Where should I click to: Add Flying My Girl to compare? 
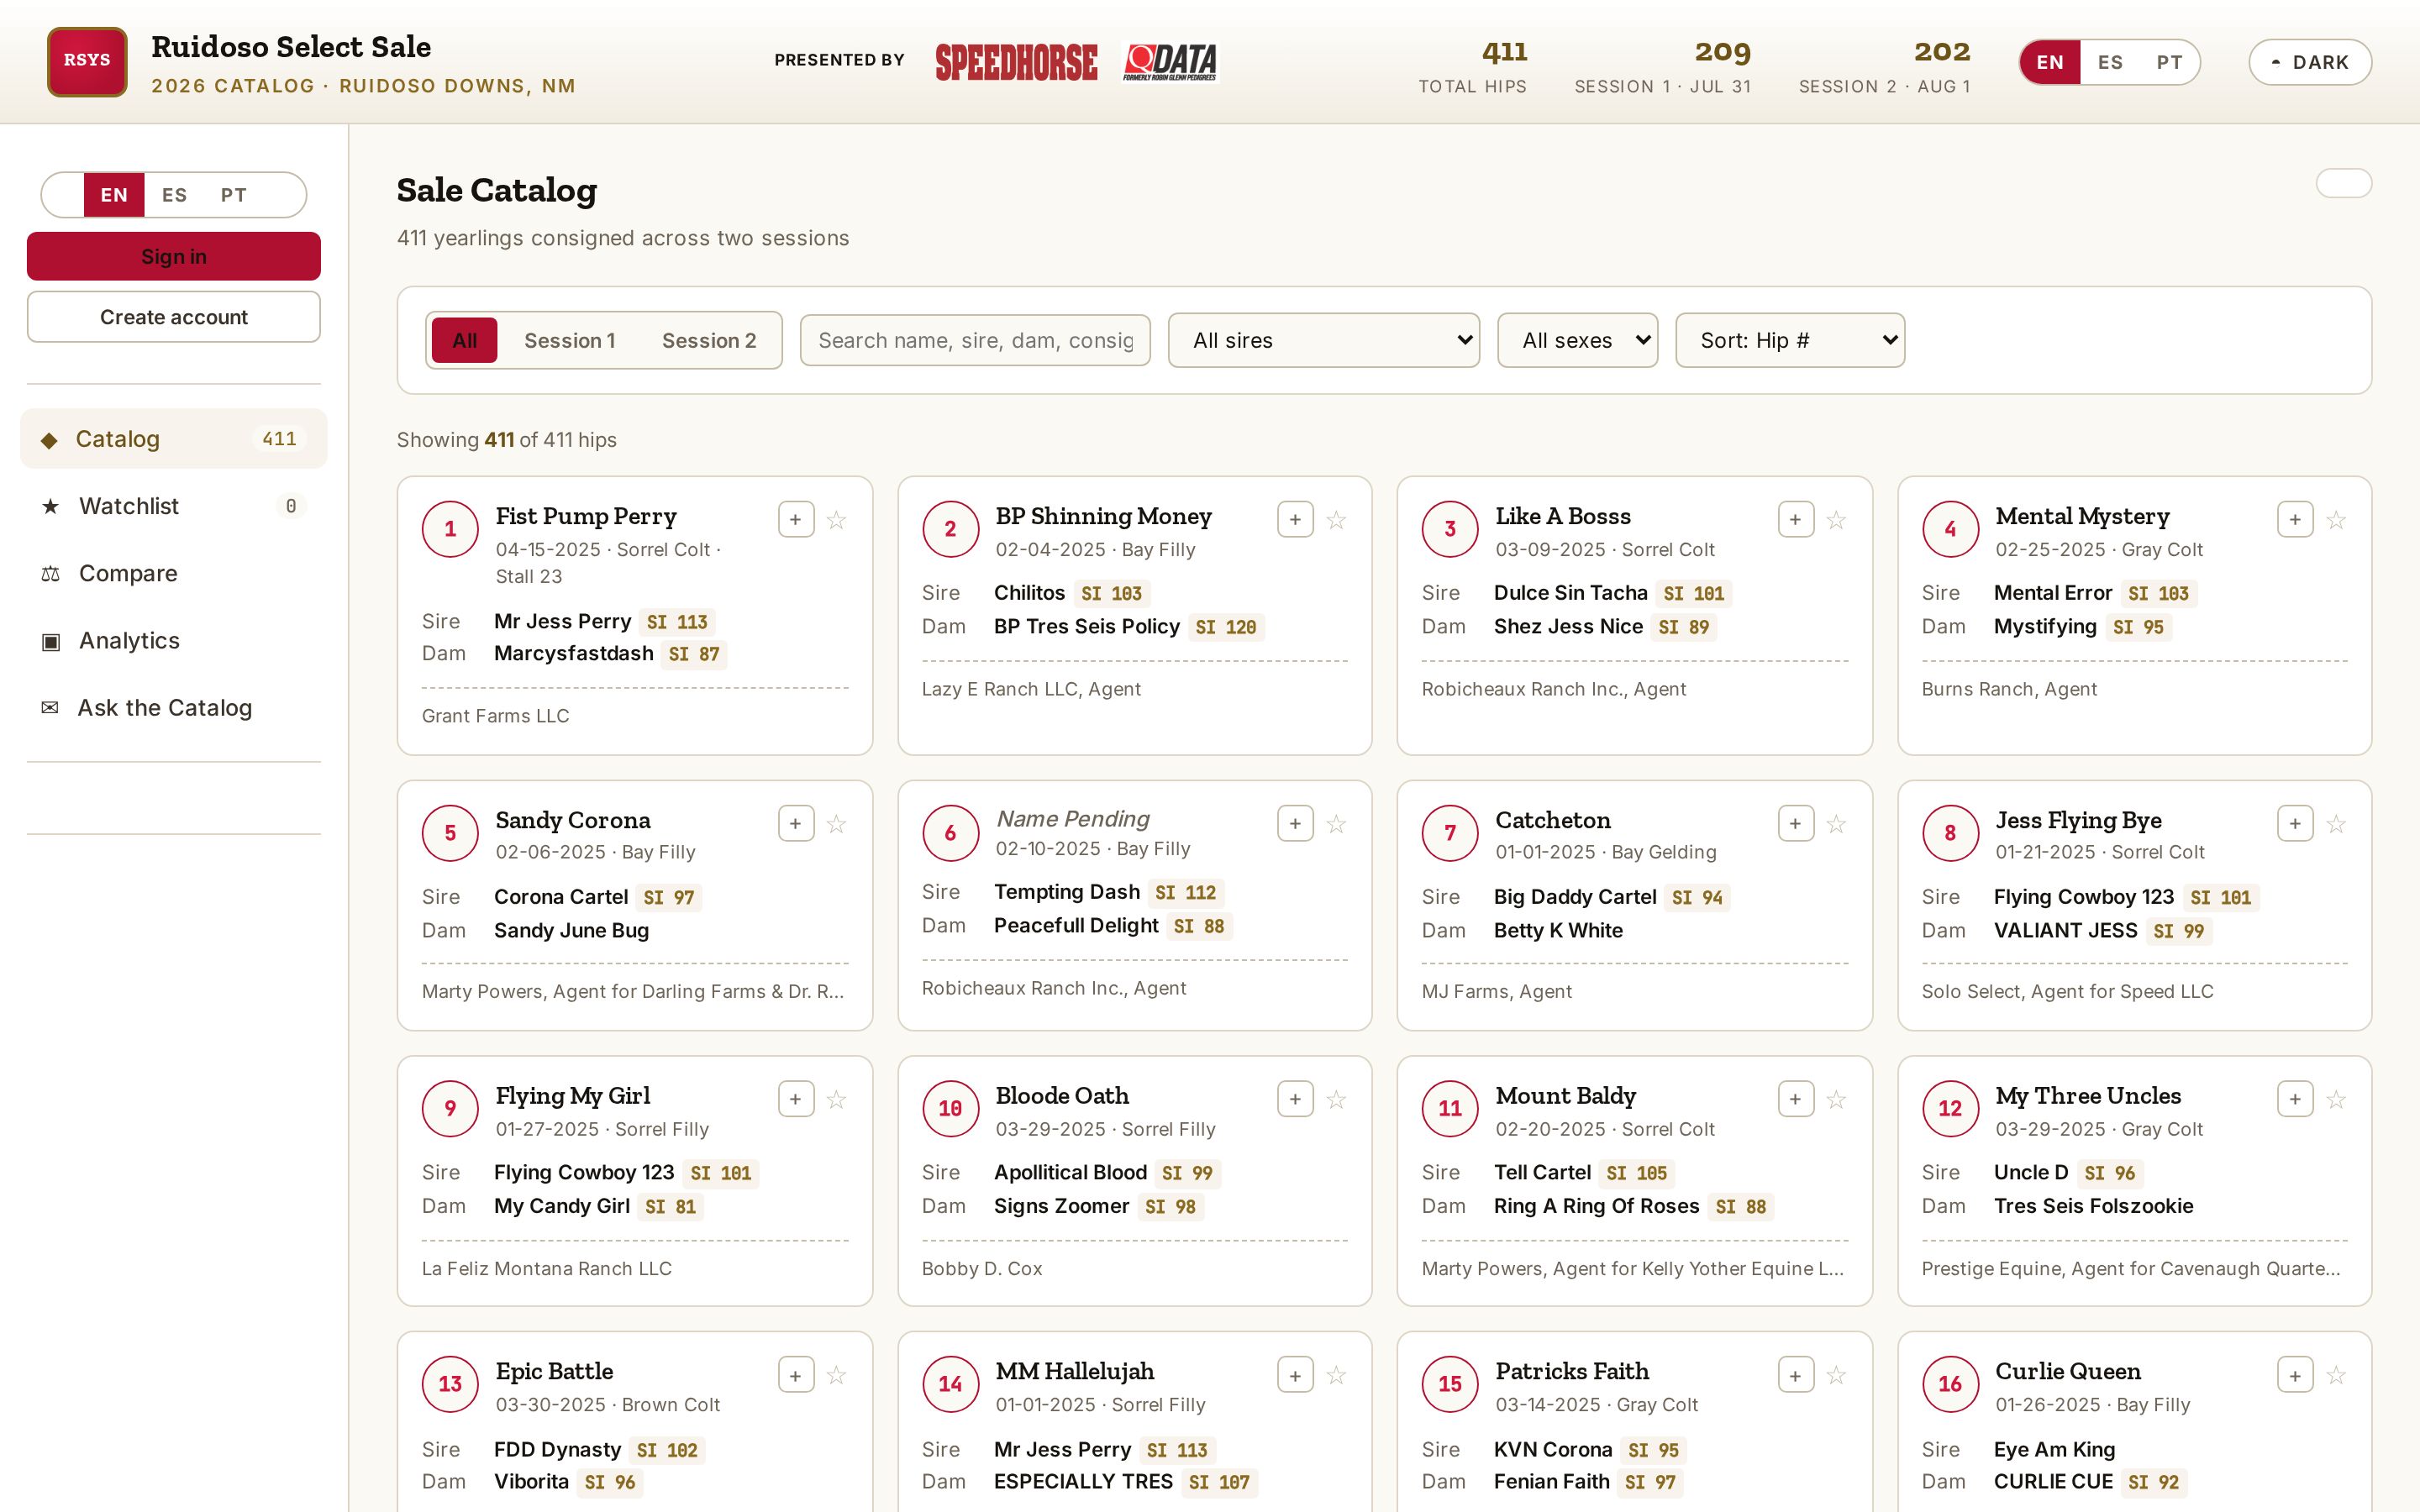(796, 1099)
